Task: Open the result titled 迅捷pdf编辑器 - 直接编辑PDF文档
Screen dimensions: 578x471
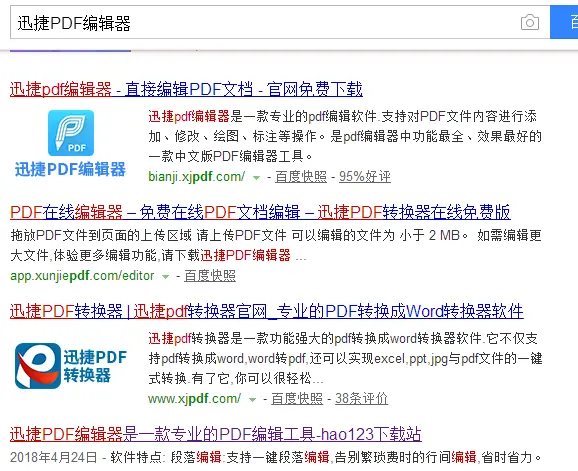Action: pos(186,89)
